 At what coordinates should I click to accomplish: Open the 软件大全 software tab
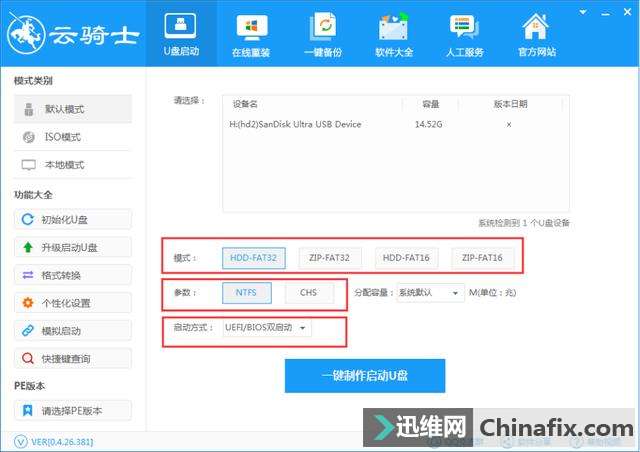click(x=394, y=35)
